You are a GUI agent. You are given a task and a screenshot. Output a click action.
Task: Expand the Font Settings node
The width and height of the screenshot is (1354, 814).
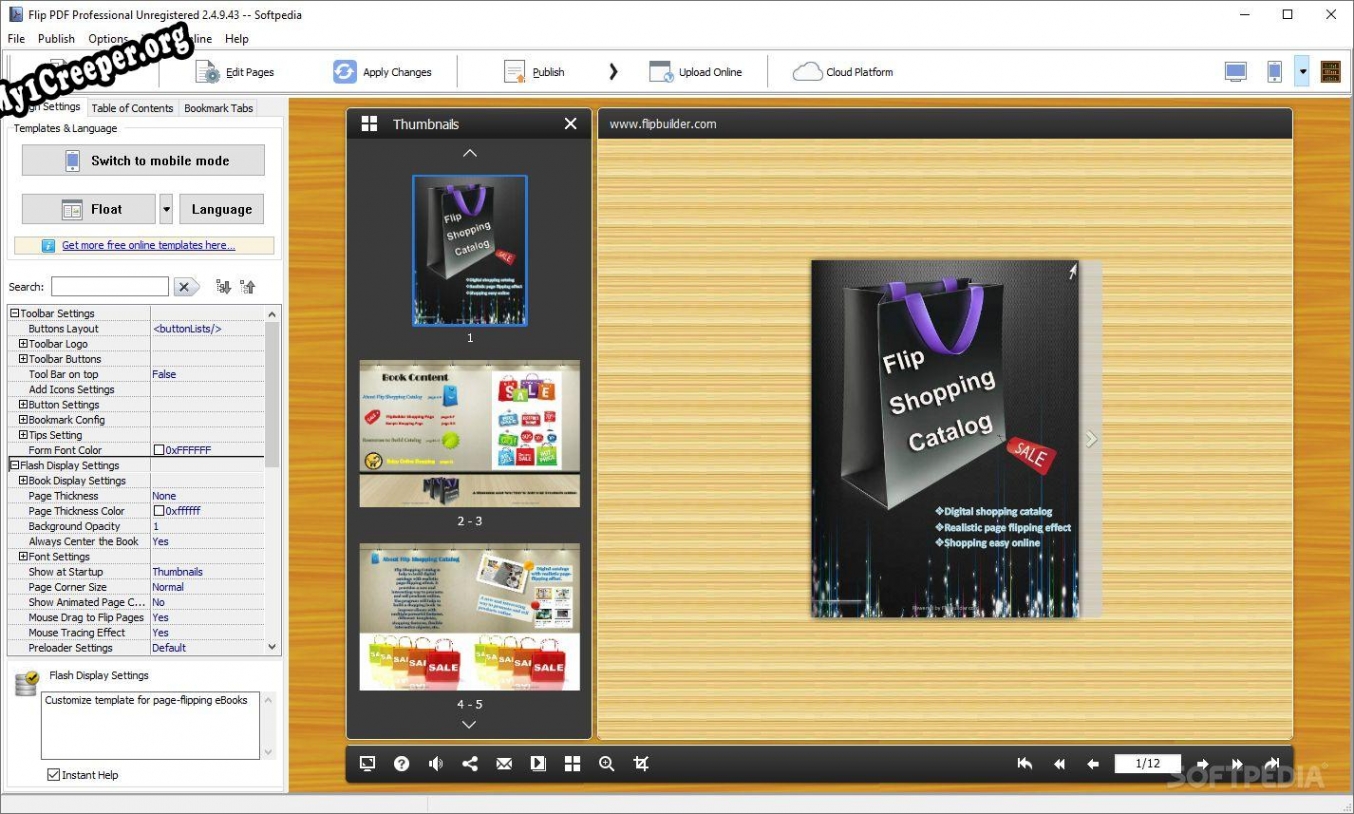click(23, 557)
